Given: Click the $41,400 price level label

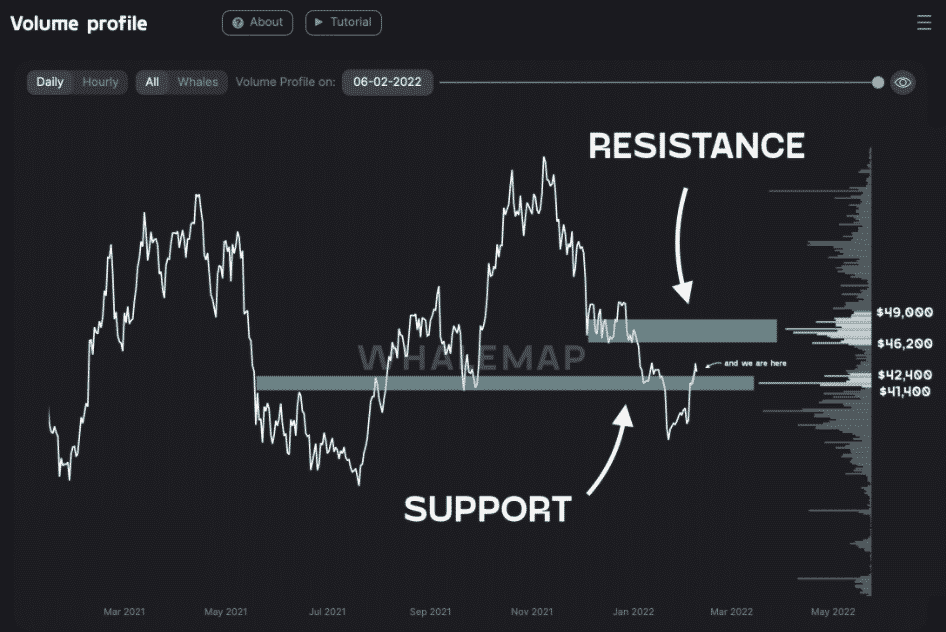Looking at the screenshot, I should [903, 391].
